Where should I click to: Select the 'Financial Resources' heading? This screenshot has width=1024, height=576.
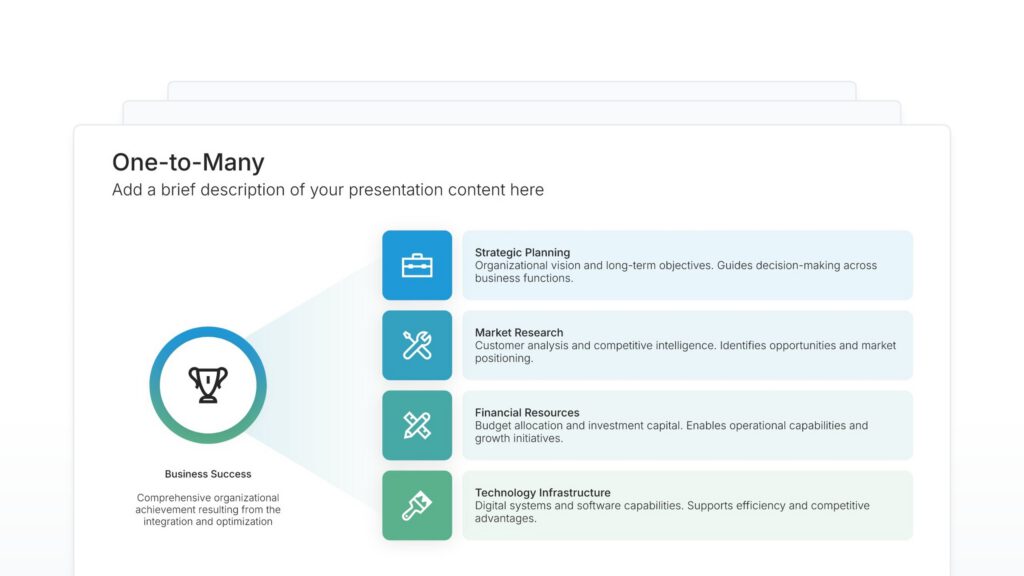click(x=527, y=413)
